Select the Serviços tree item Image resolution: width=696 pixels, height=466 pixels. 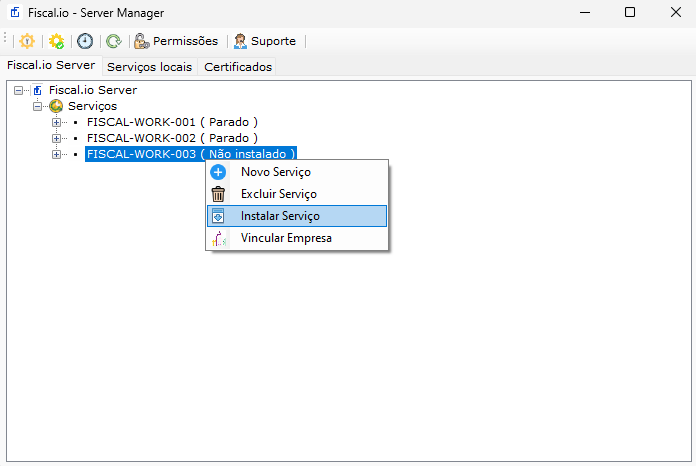click(x=92, y=106)
